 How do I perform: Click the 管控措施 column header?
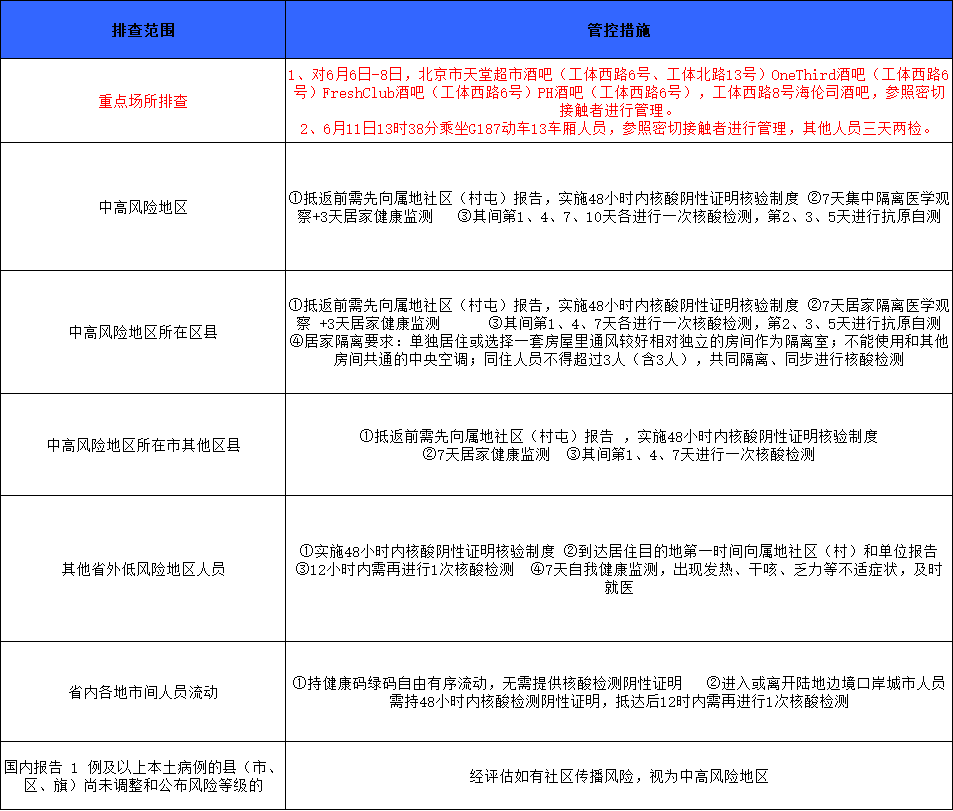click(619, 30)
